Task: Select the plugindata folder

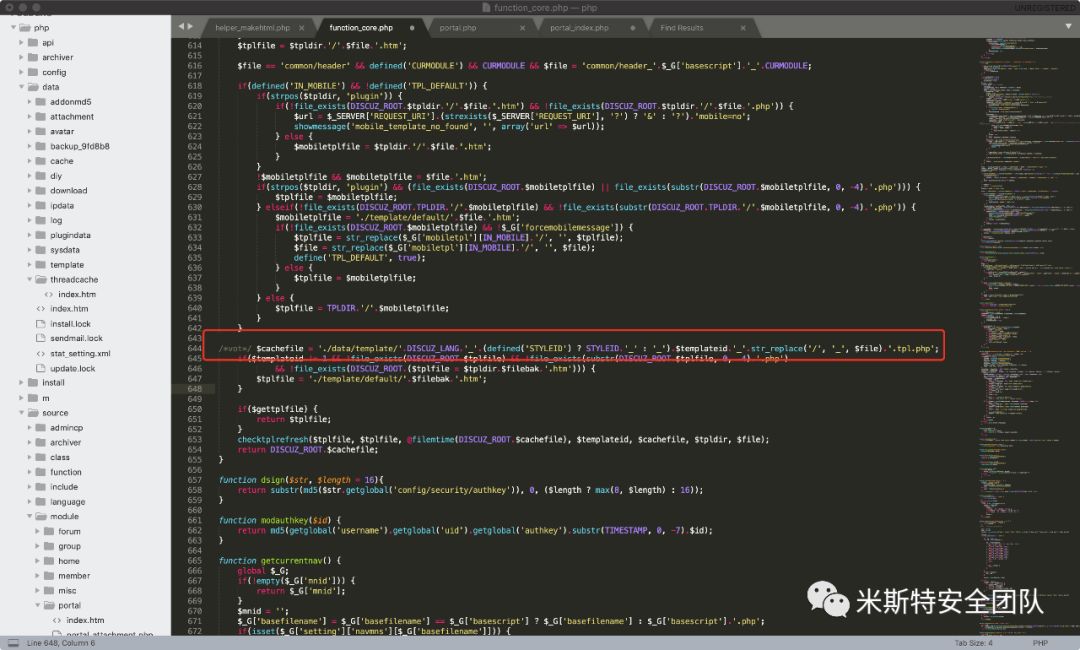Action: coord(70,235)
